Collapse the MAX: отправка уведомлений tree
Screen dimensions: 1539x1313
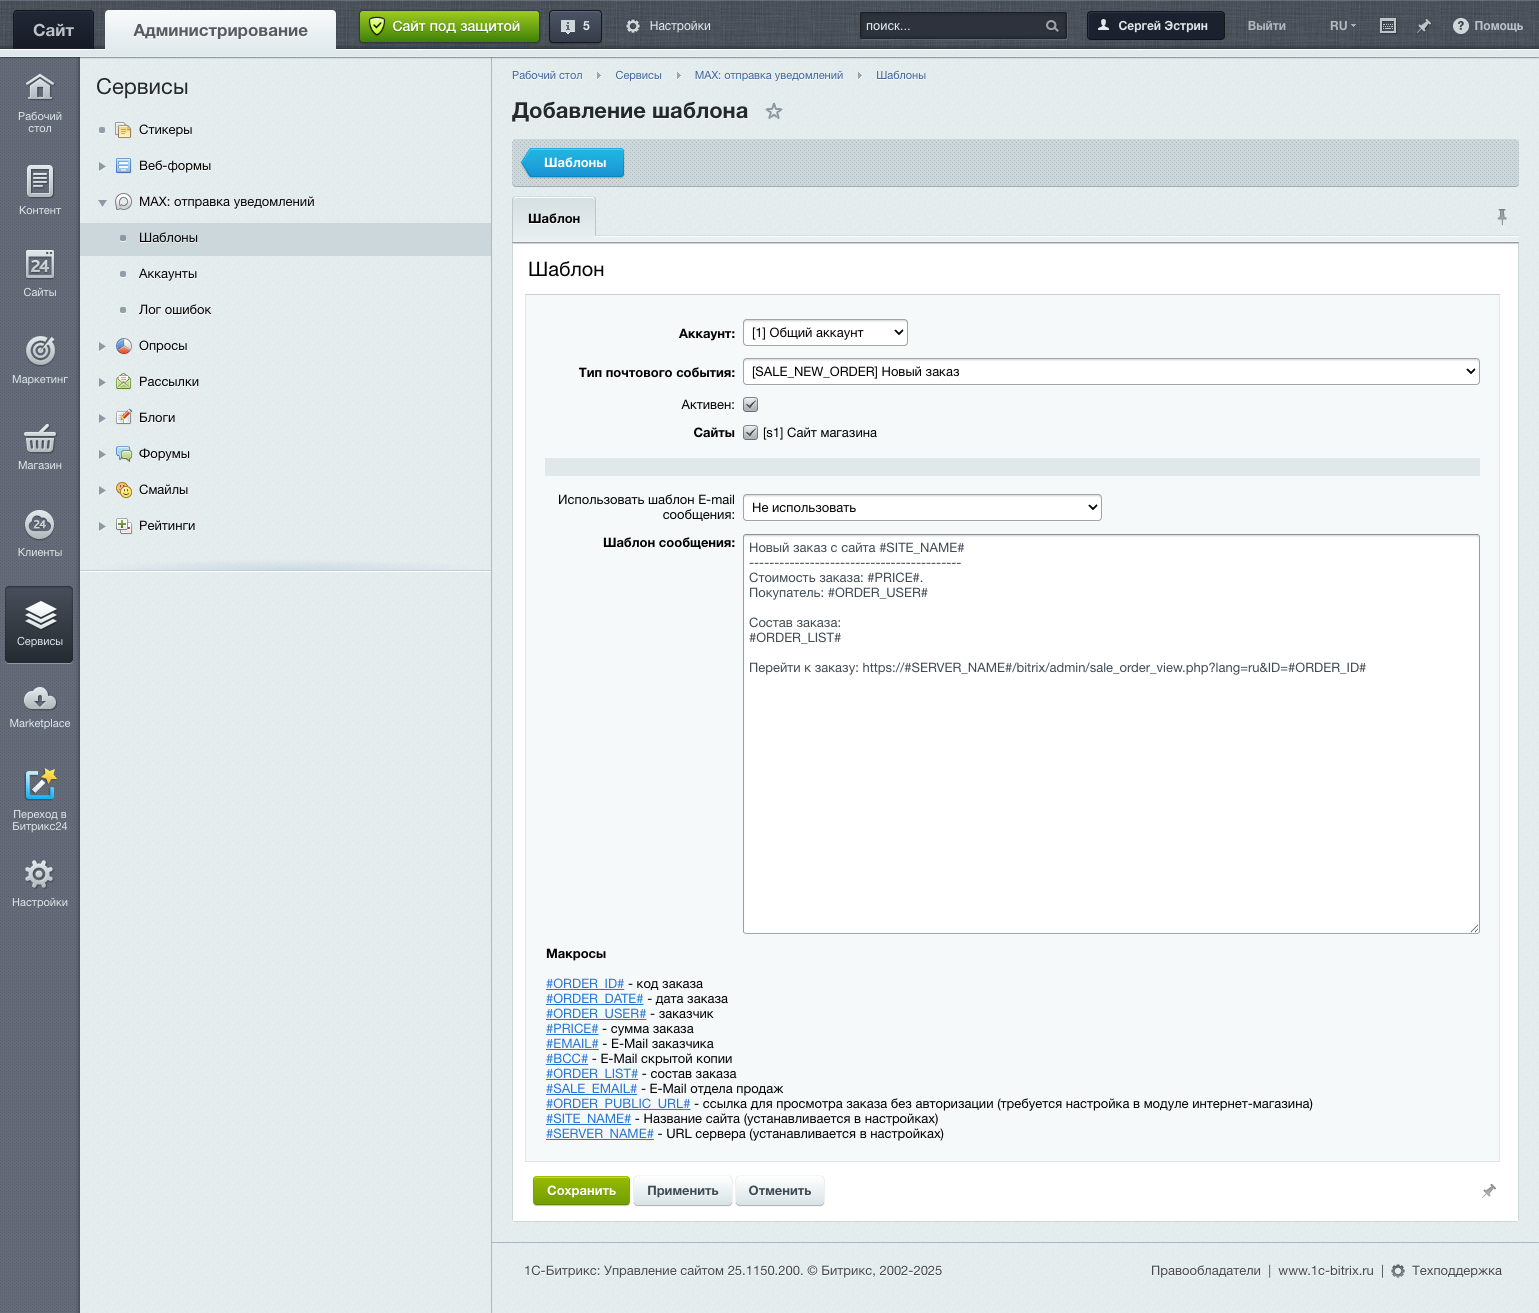coord(103,201)
